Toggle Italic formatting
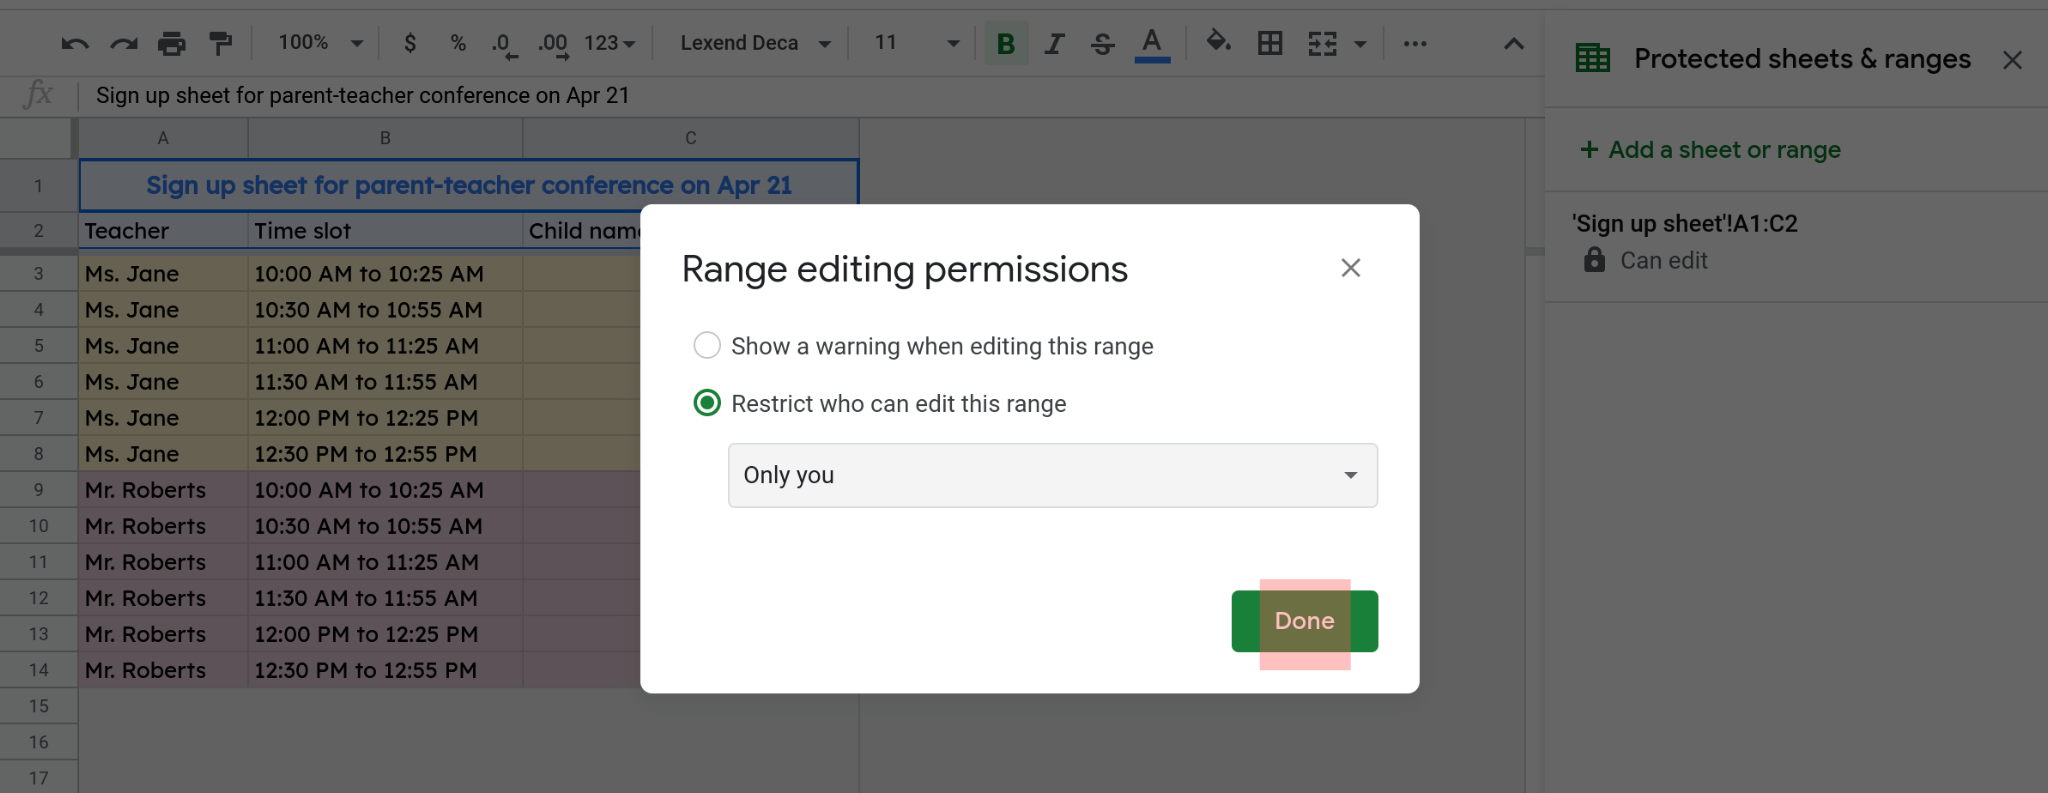Image resolution: width=2048 pixels, height=793 pixels. tap(1054, 43)
